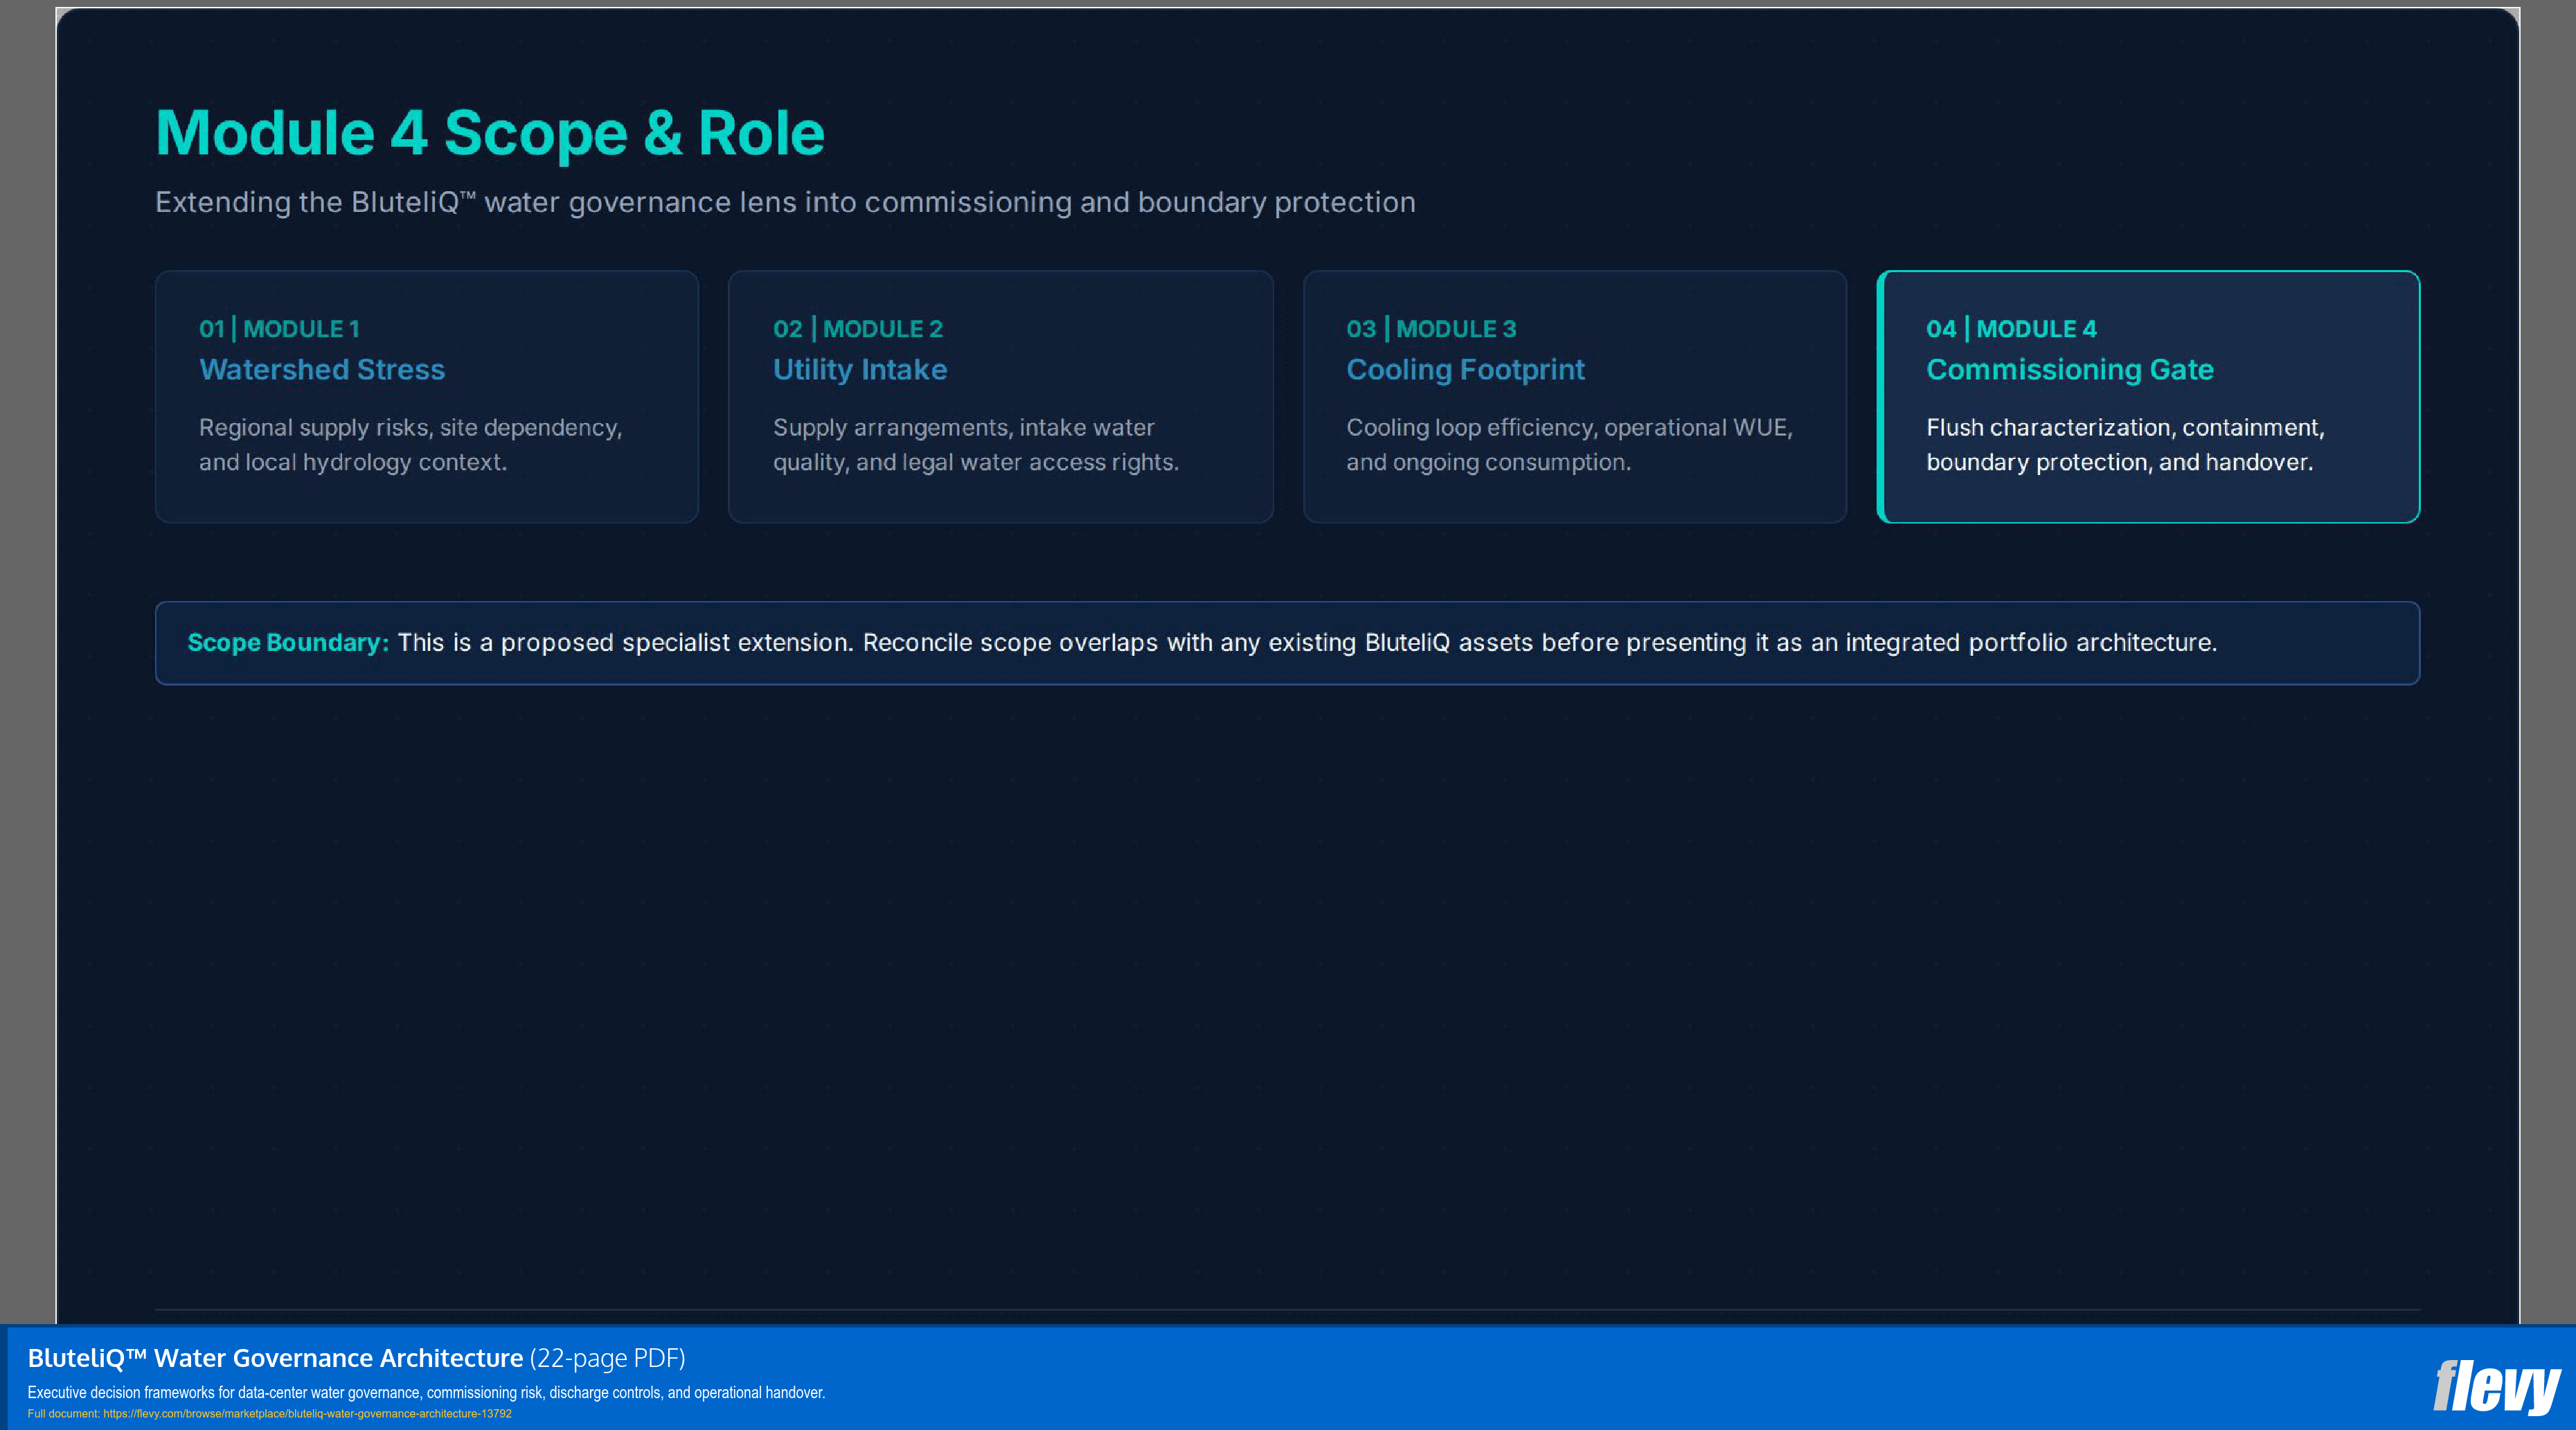This screenshot has width=2576, height=1430.
Task: Click the '04 | MODULE 4' label
Action: (2011, 329)
